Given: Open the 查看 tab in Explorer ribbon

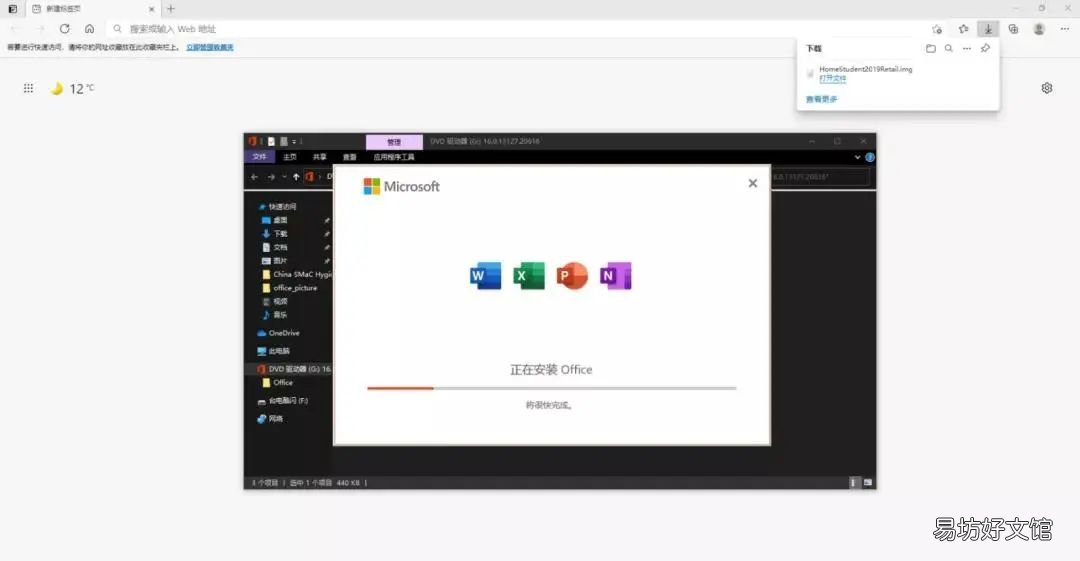Looking at the screenshot, I should pyautogui.click(x=350, y=157).
